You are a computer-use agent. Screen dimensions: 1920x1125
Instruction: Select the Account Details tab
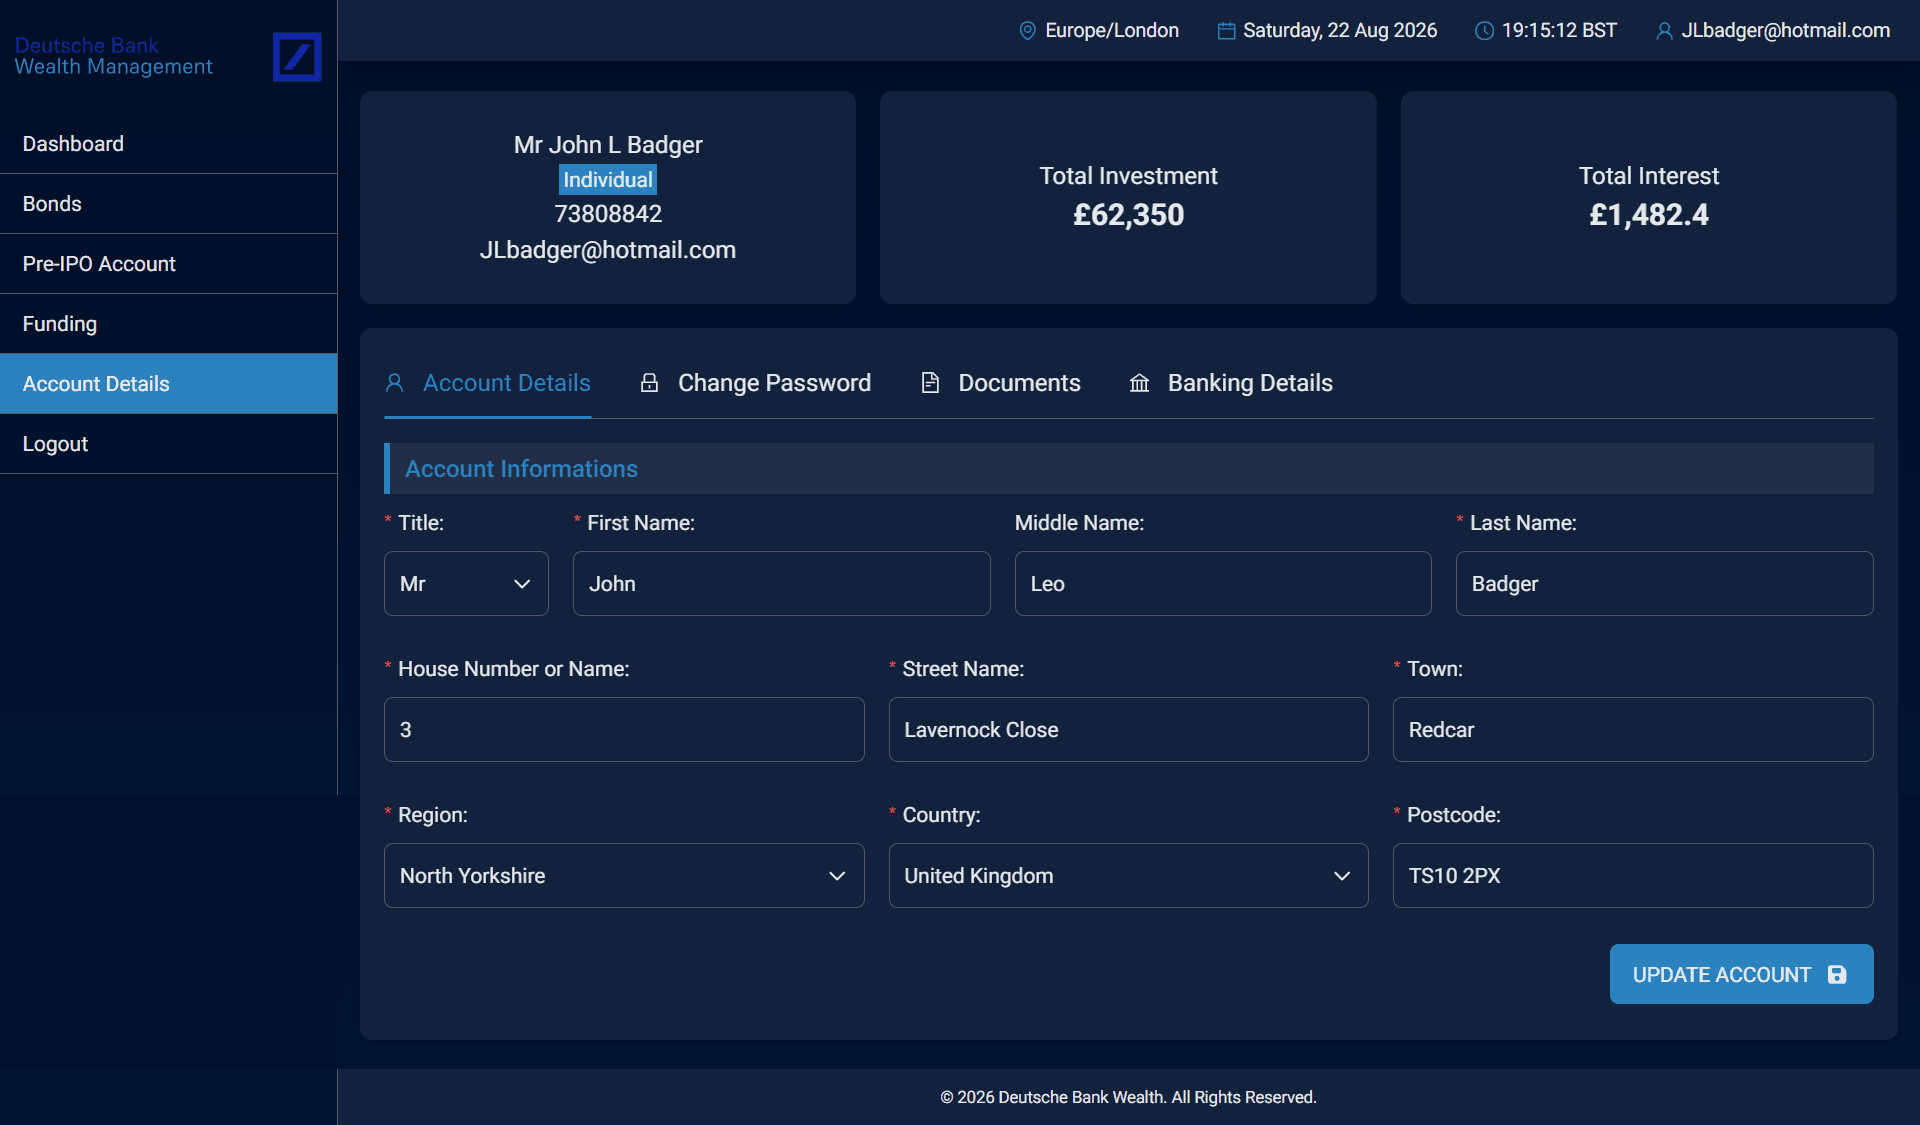click(x=488, y=383)
